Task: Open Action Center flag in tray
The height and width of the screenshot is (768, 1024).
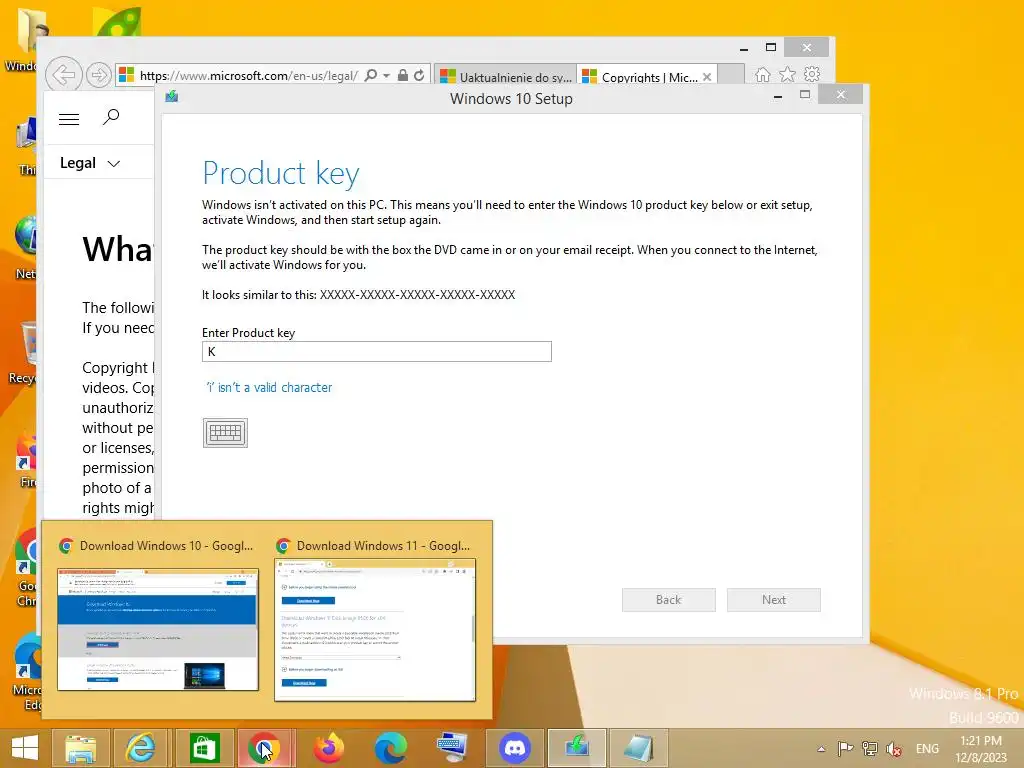Action: (845, 748)
